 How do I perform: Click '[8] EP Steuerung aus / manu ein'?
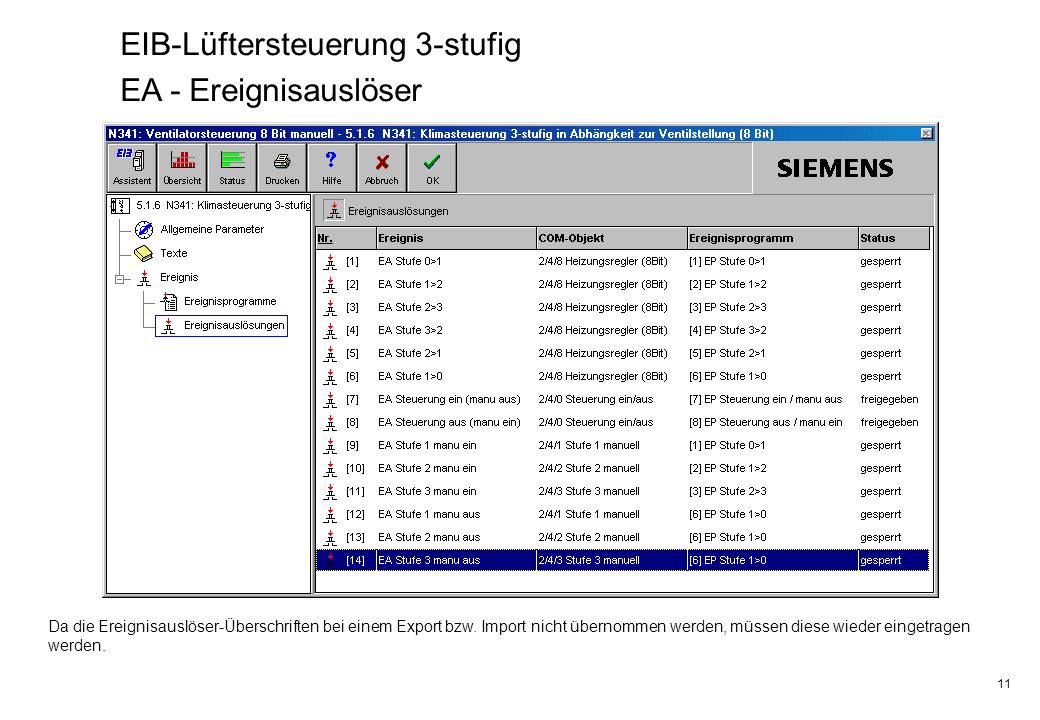click(x=765, y=422)
